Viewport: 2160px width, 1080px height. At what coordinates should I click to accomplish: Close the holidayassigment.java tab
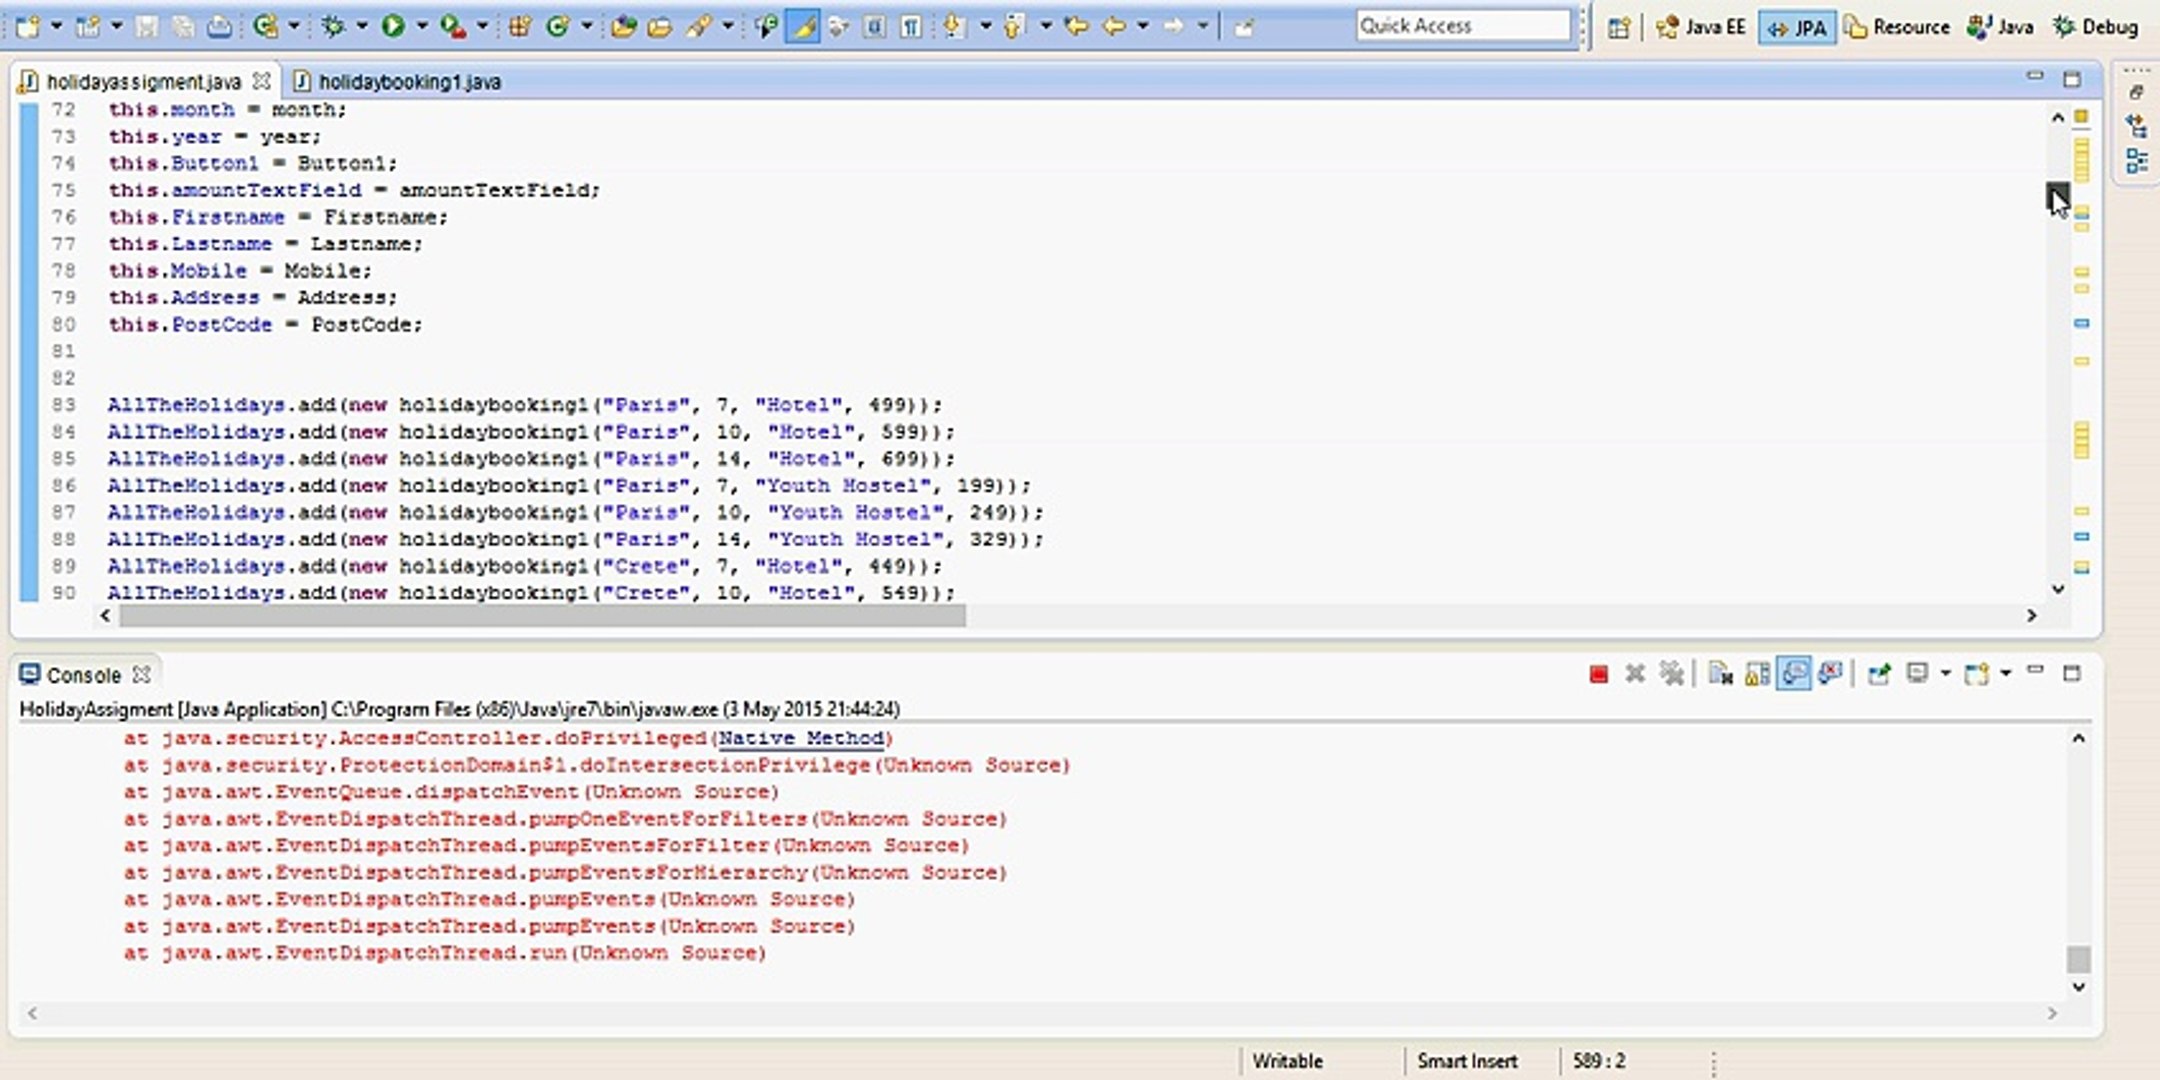(x=261, y=80)
